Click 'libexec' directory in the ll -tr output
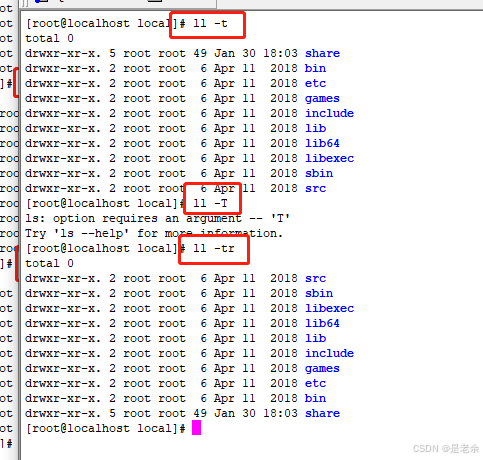The image size is (483, 460). pos(329,308)
